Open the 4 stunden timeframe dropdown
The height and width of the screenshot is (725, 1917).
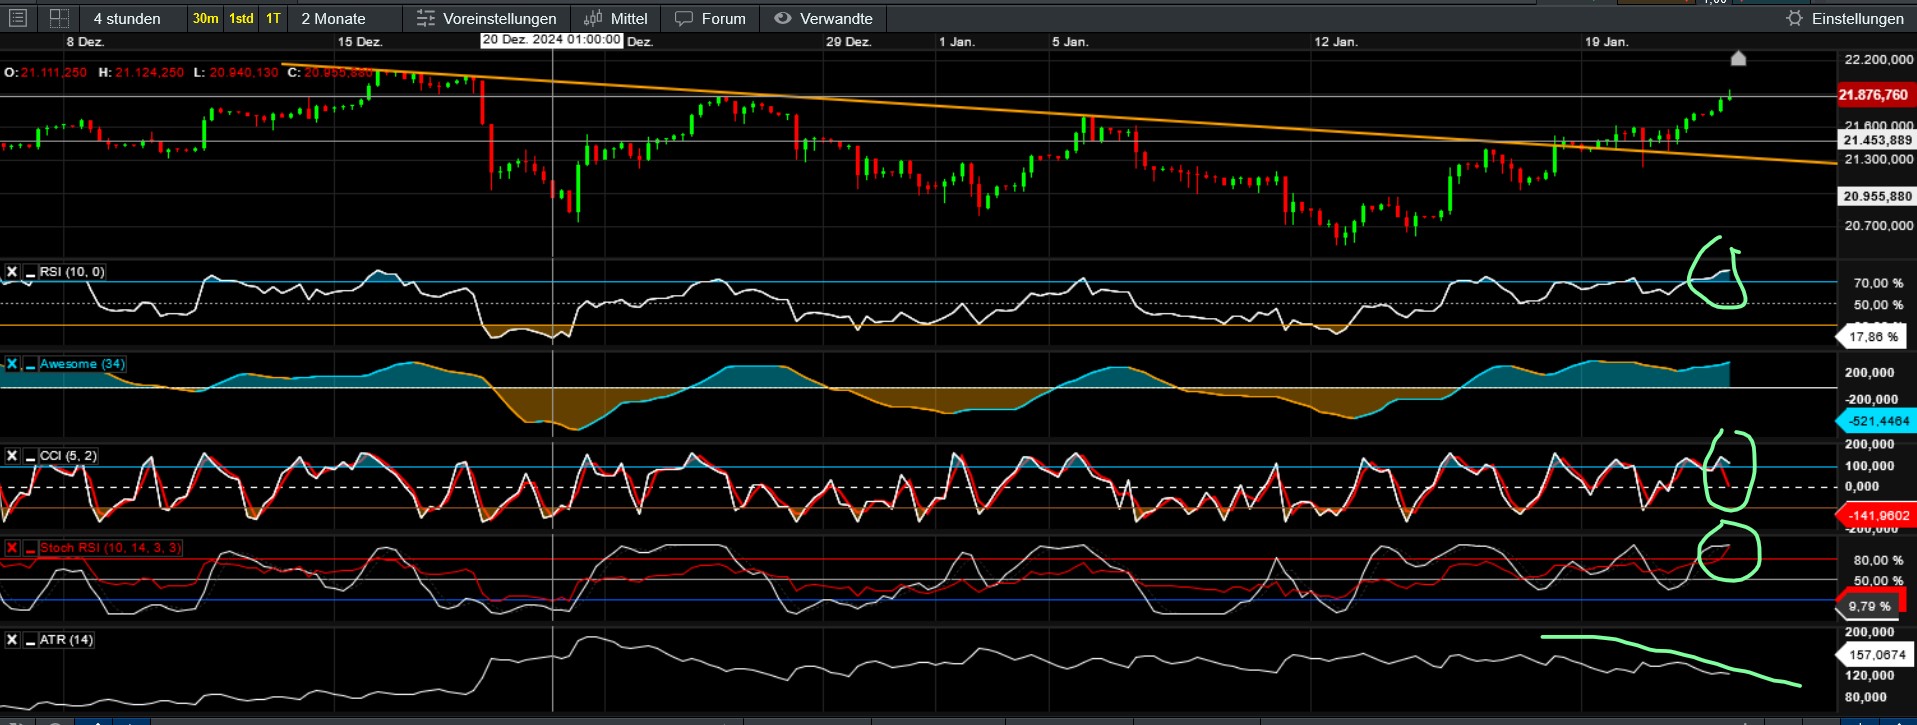[127, 18]
